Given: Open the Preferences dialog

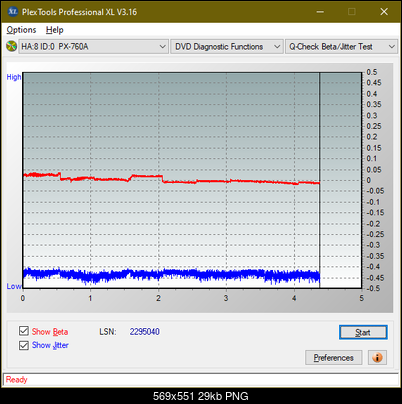Looking at the screenshot, I should (x=333, y=358).
